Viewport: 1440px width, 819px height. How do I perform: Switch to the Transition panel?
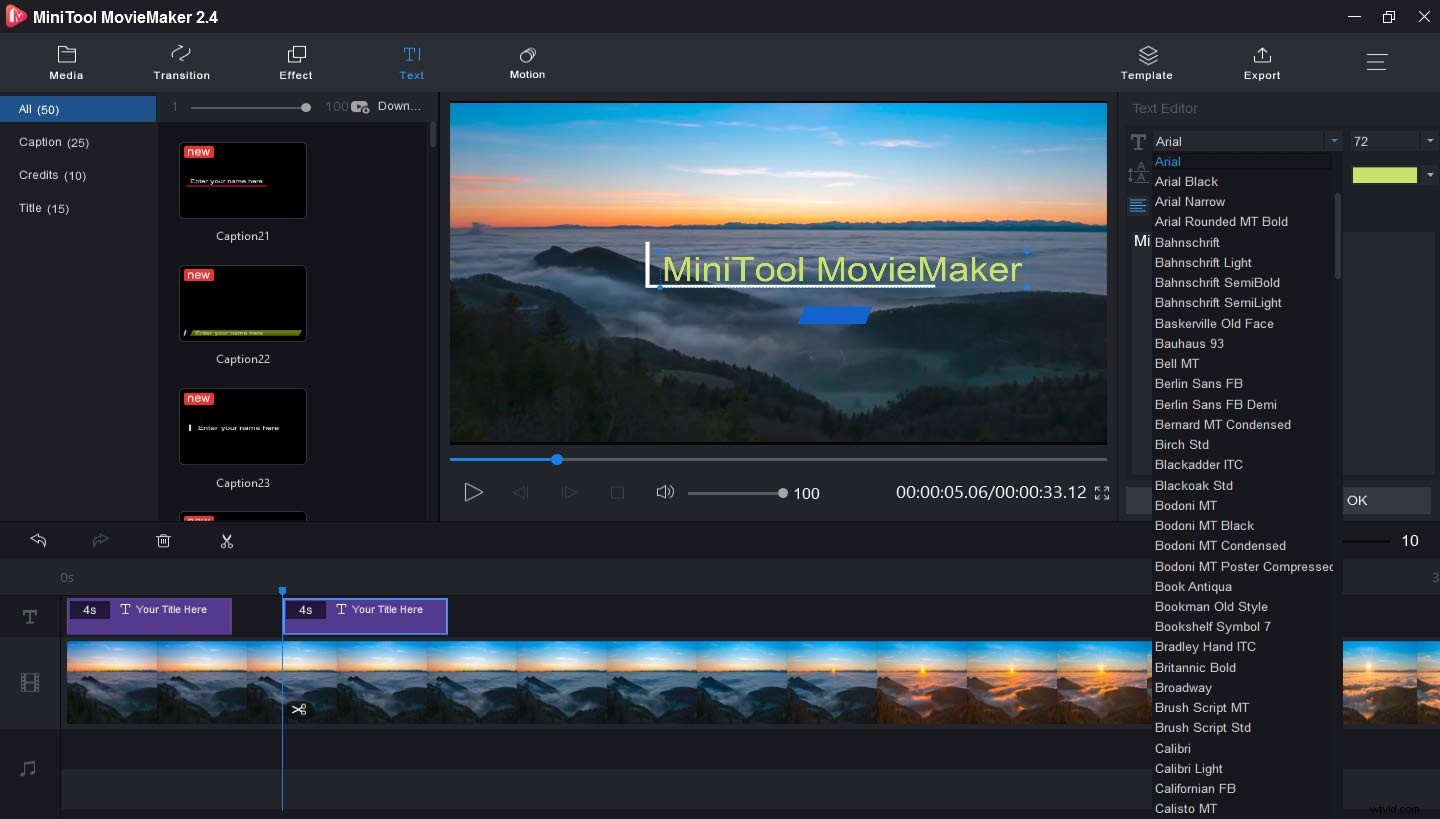181,63
